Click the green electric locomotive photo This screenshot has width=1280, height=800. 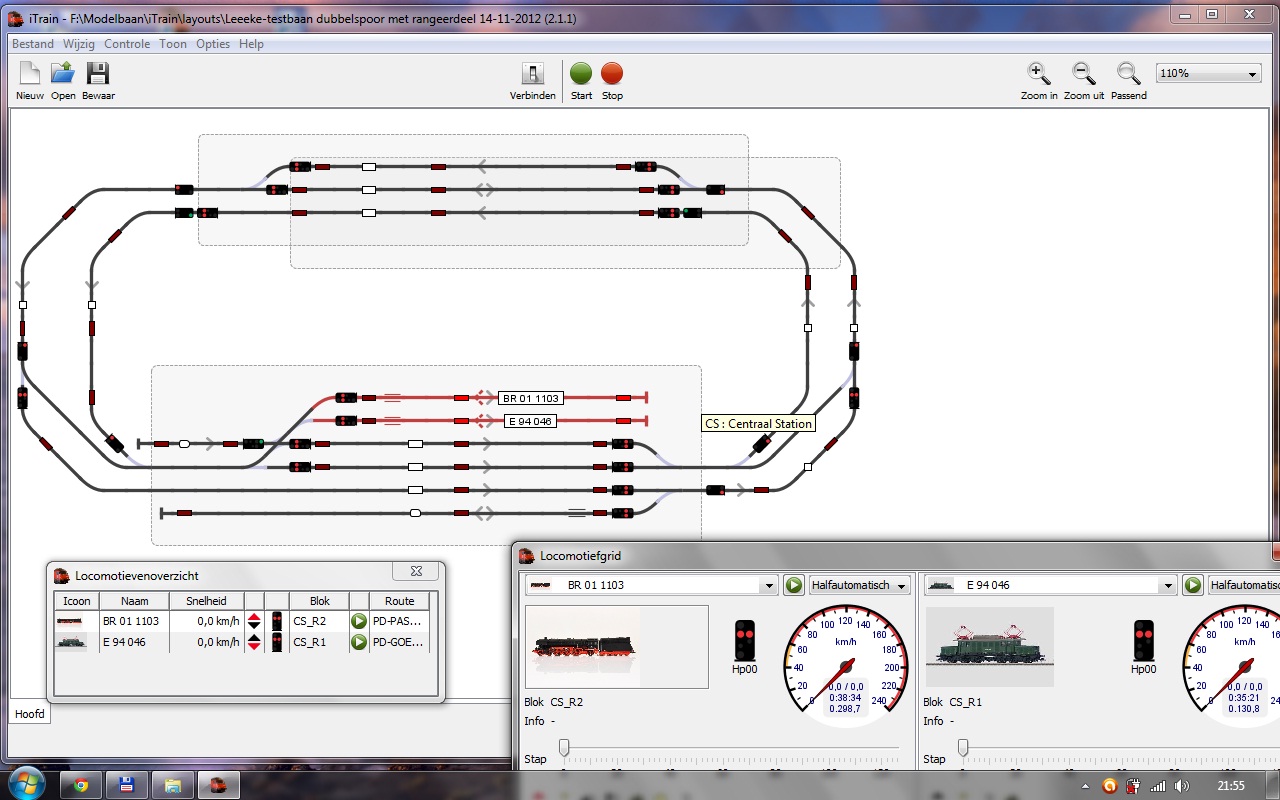coord(990,646)
